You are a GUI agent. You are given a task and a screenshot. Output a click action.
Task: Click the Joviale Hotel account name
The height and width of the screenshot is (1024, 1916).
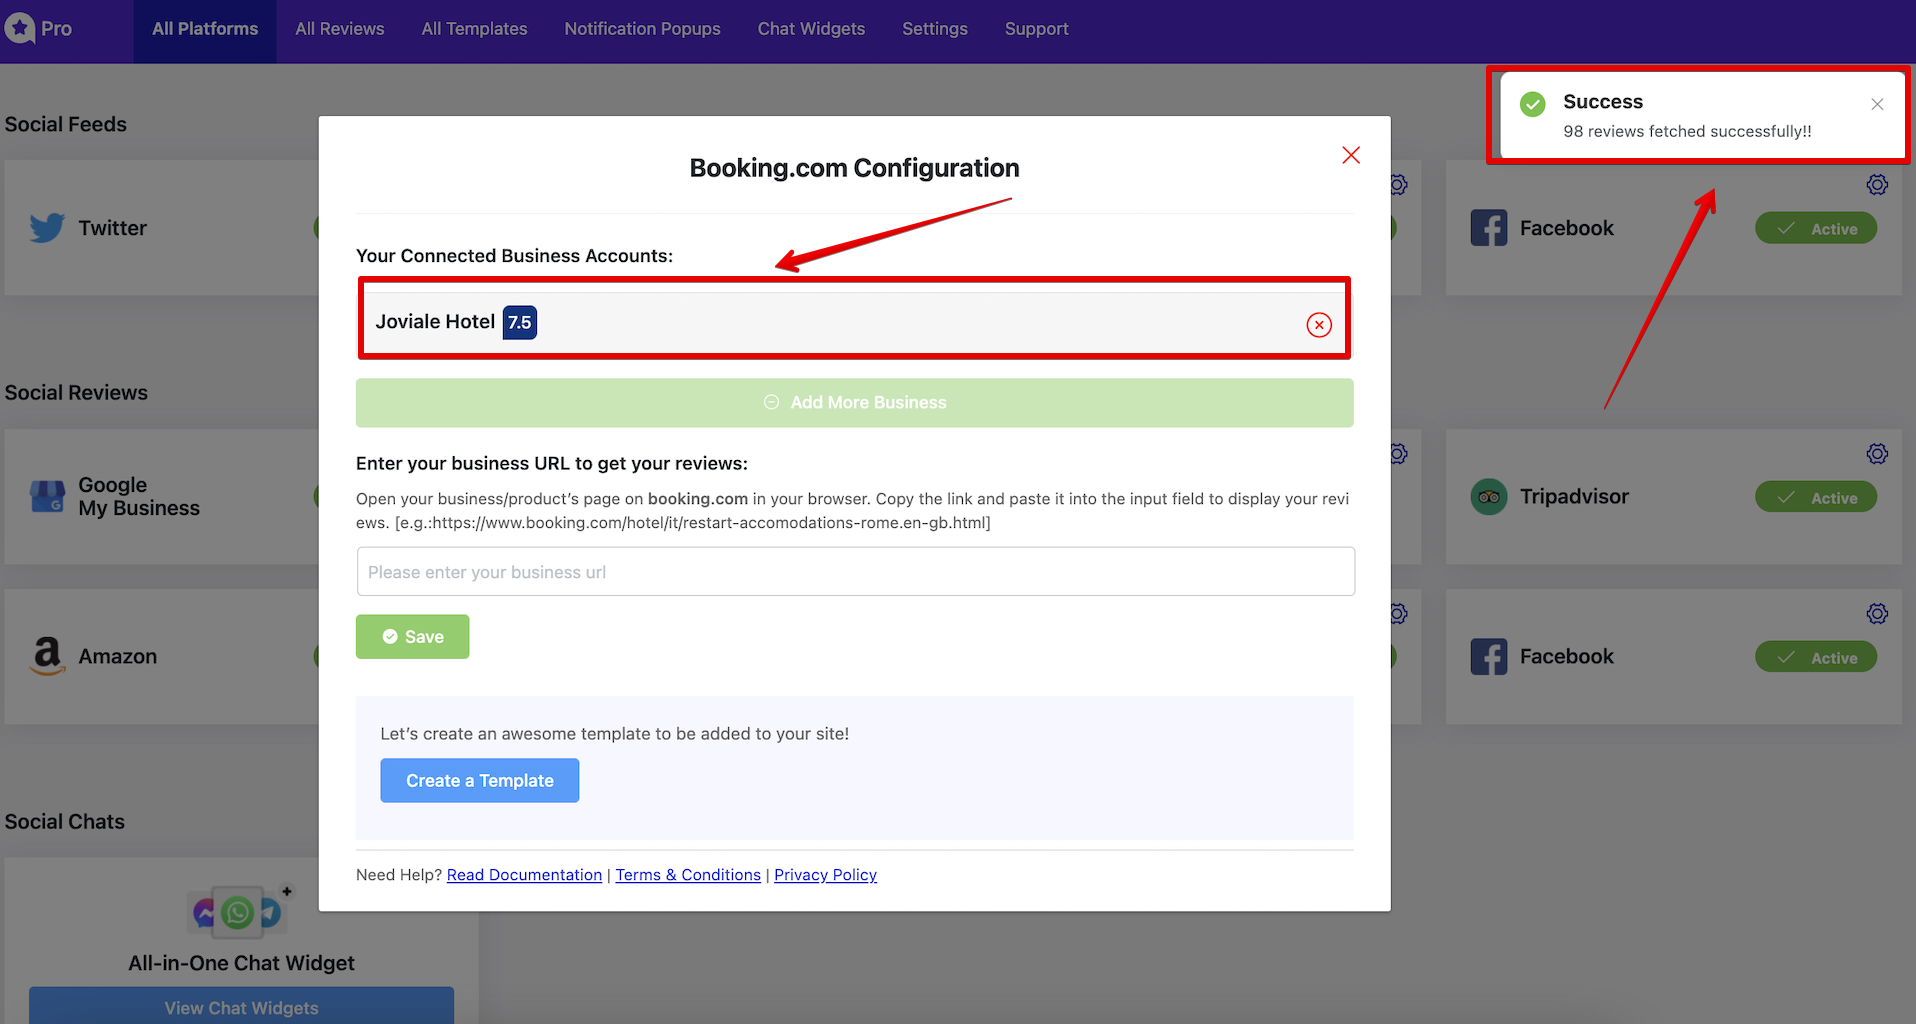435,321
